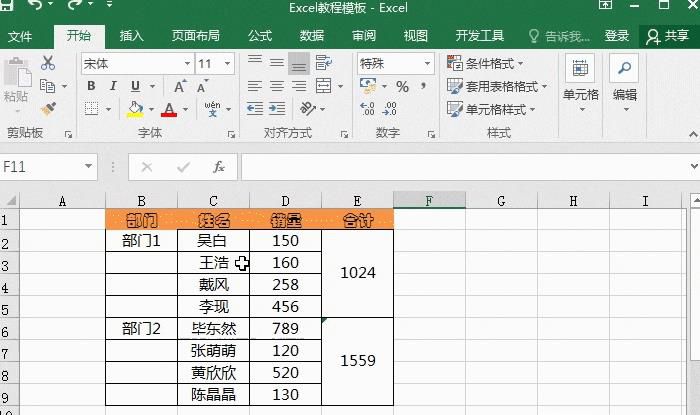Open number format dropdown 特殊
The image size is (700, 415).
427,64
